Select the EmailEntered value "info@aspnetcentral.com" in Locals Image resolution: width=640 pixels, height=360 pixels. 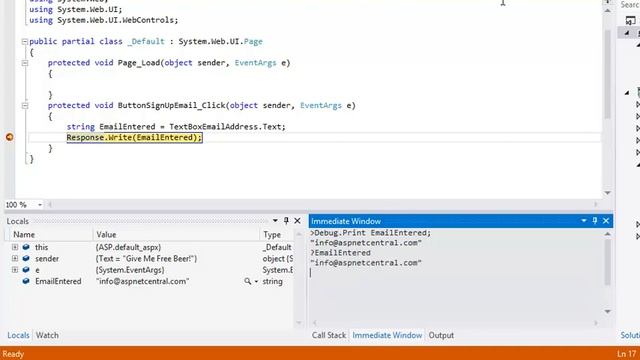(x=142, y=281)
